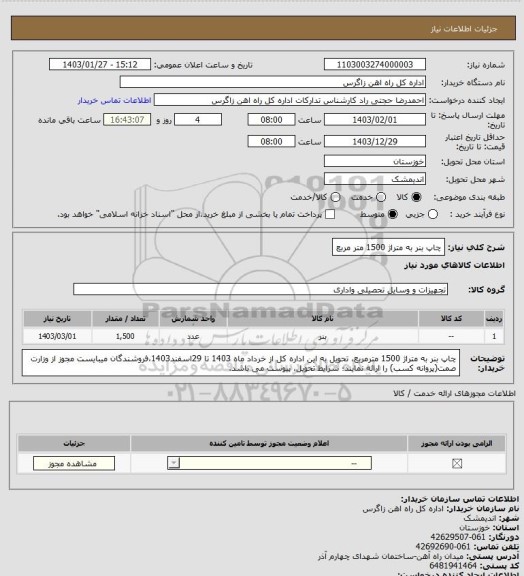Click the نام کالا column header

(x=323, y=318)
